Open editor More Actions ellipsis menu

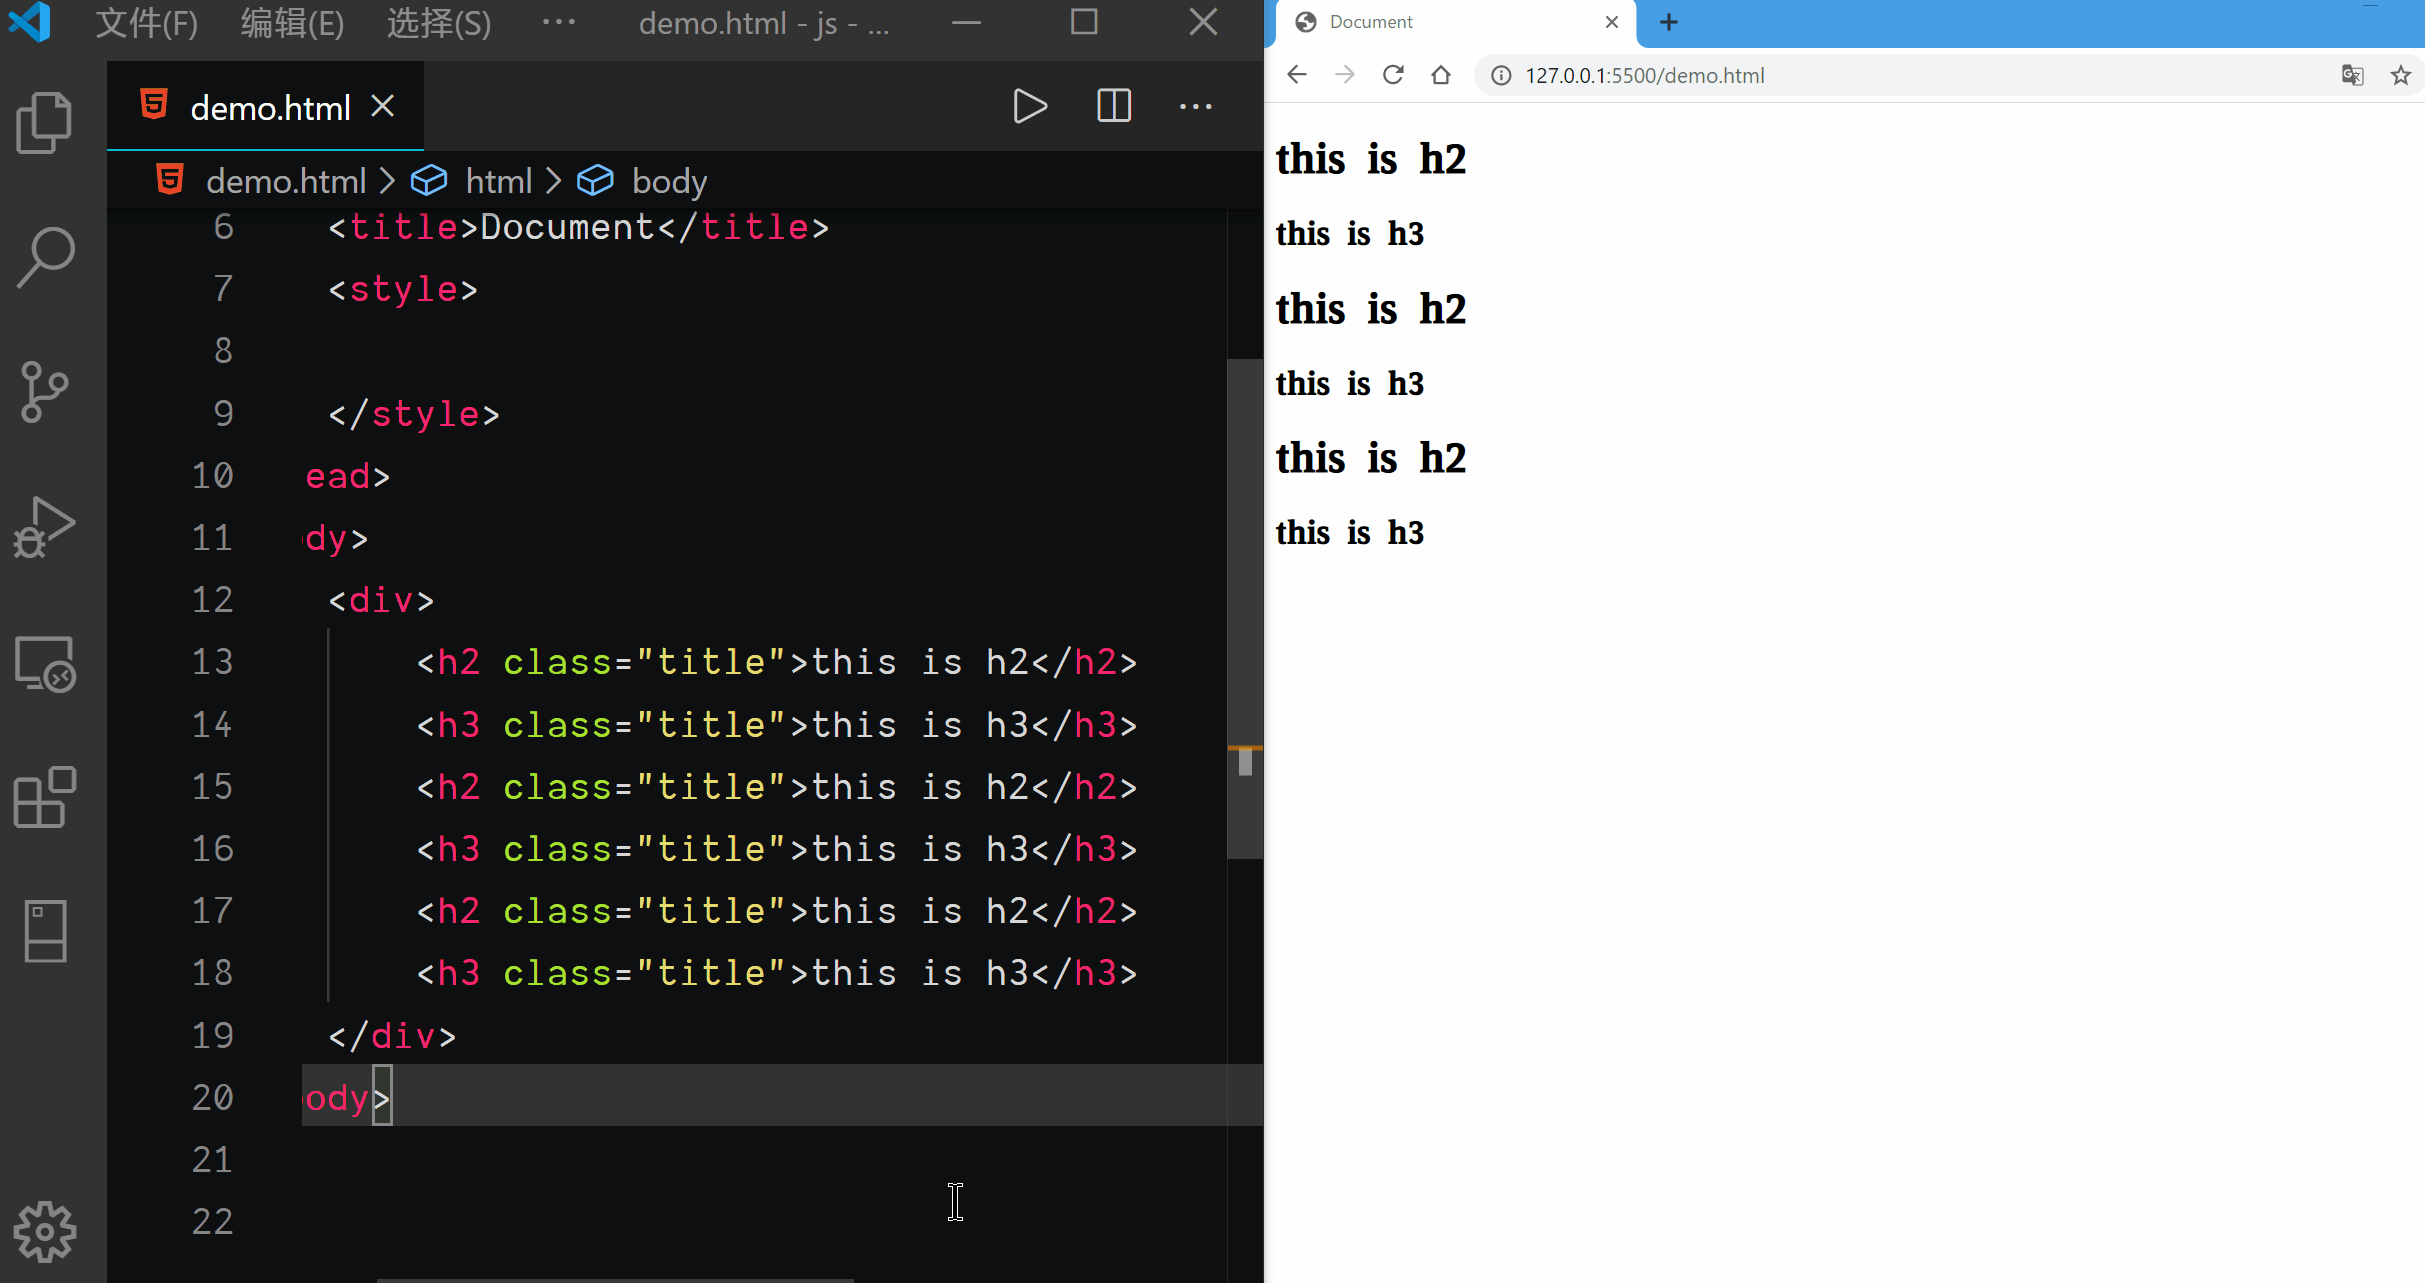(1195, 106)
